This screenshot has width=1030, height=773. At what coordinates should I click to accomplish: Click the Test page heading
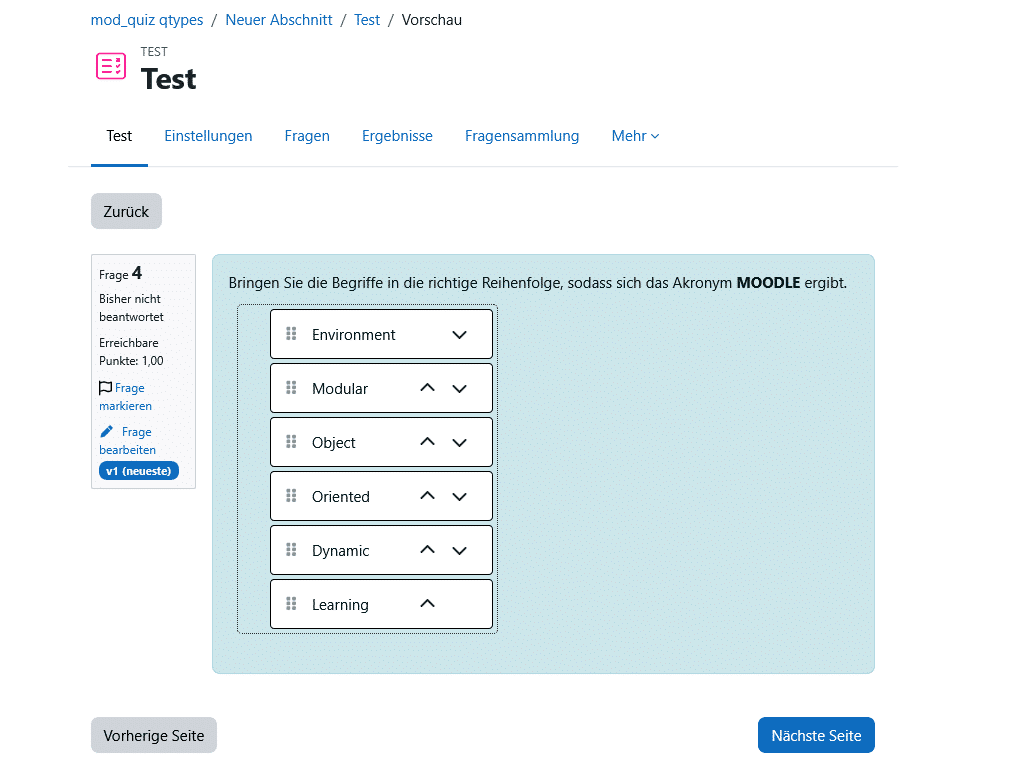[x=169, y=79]
